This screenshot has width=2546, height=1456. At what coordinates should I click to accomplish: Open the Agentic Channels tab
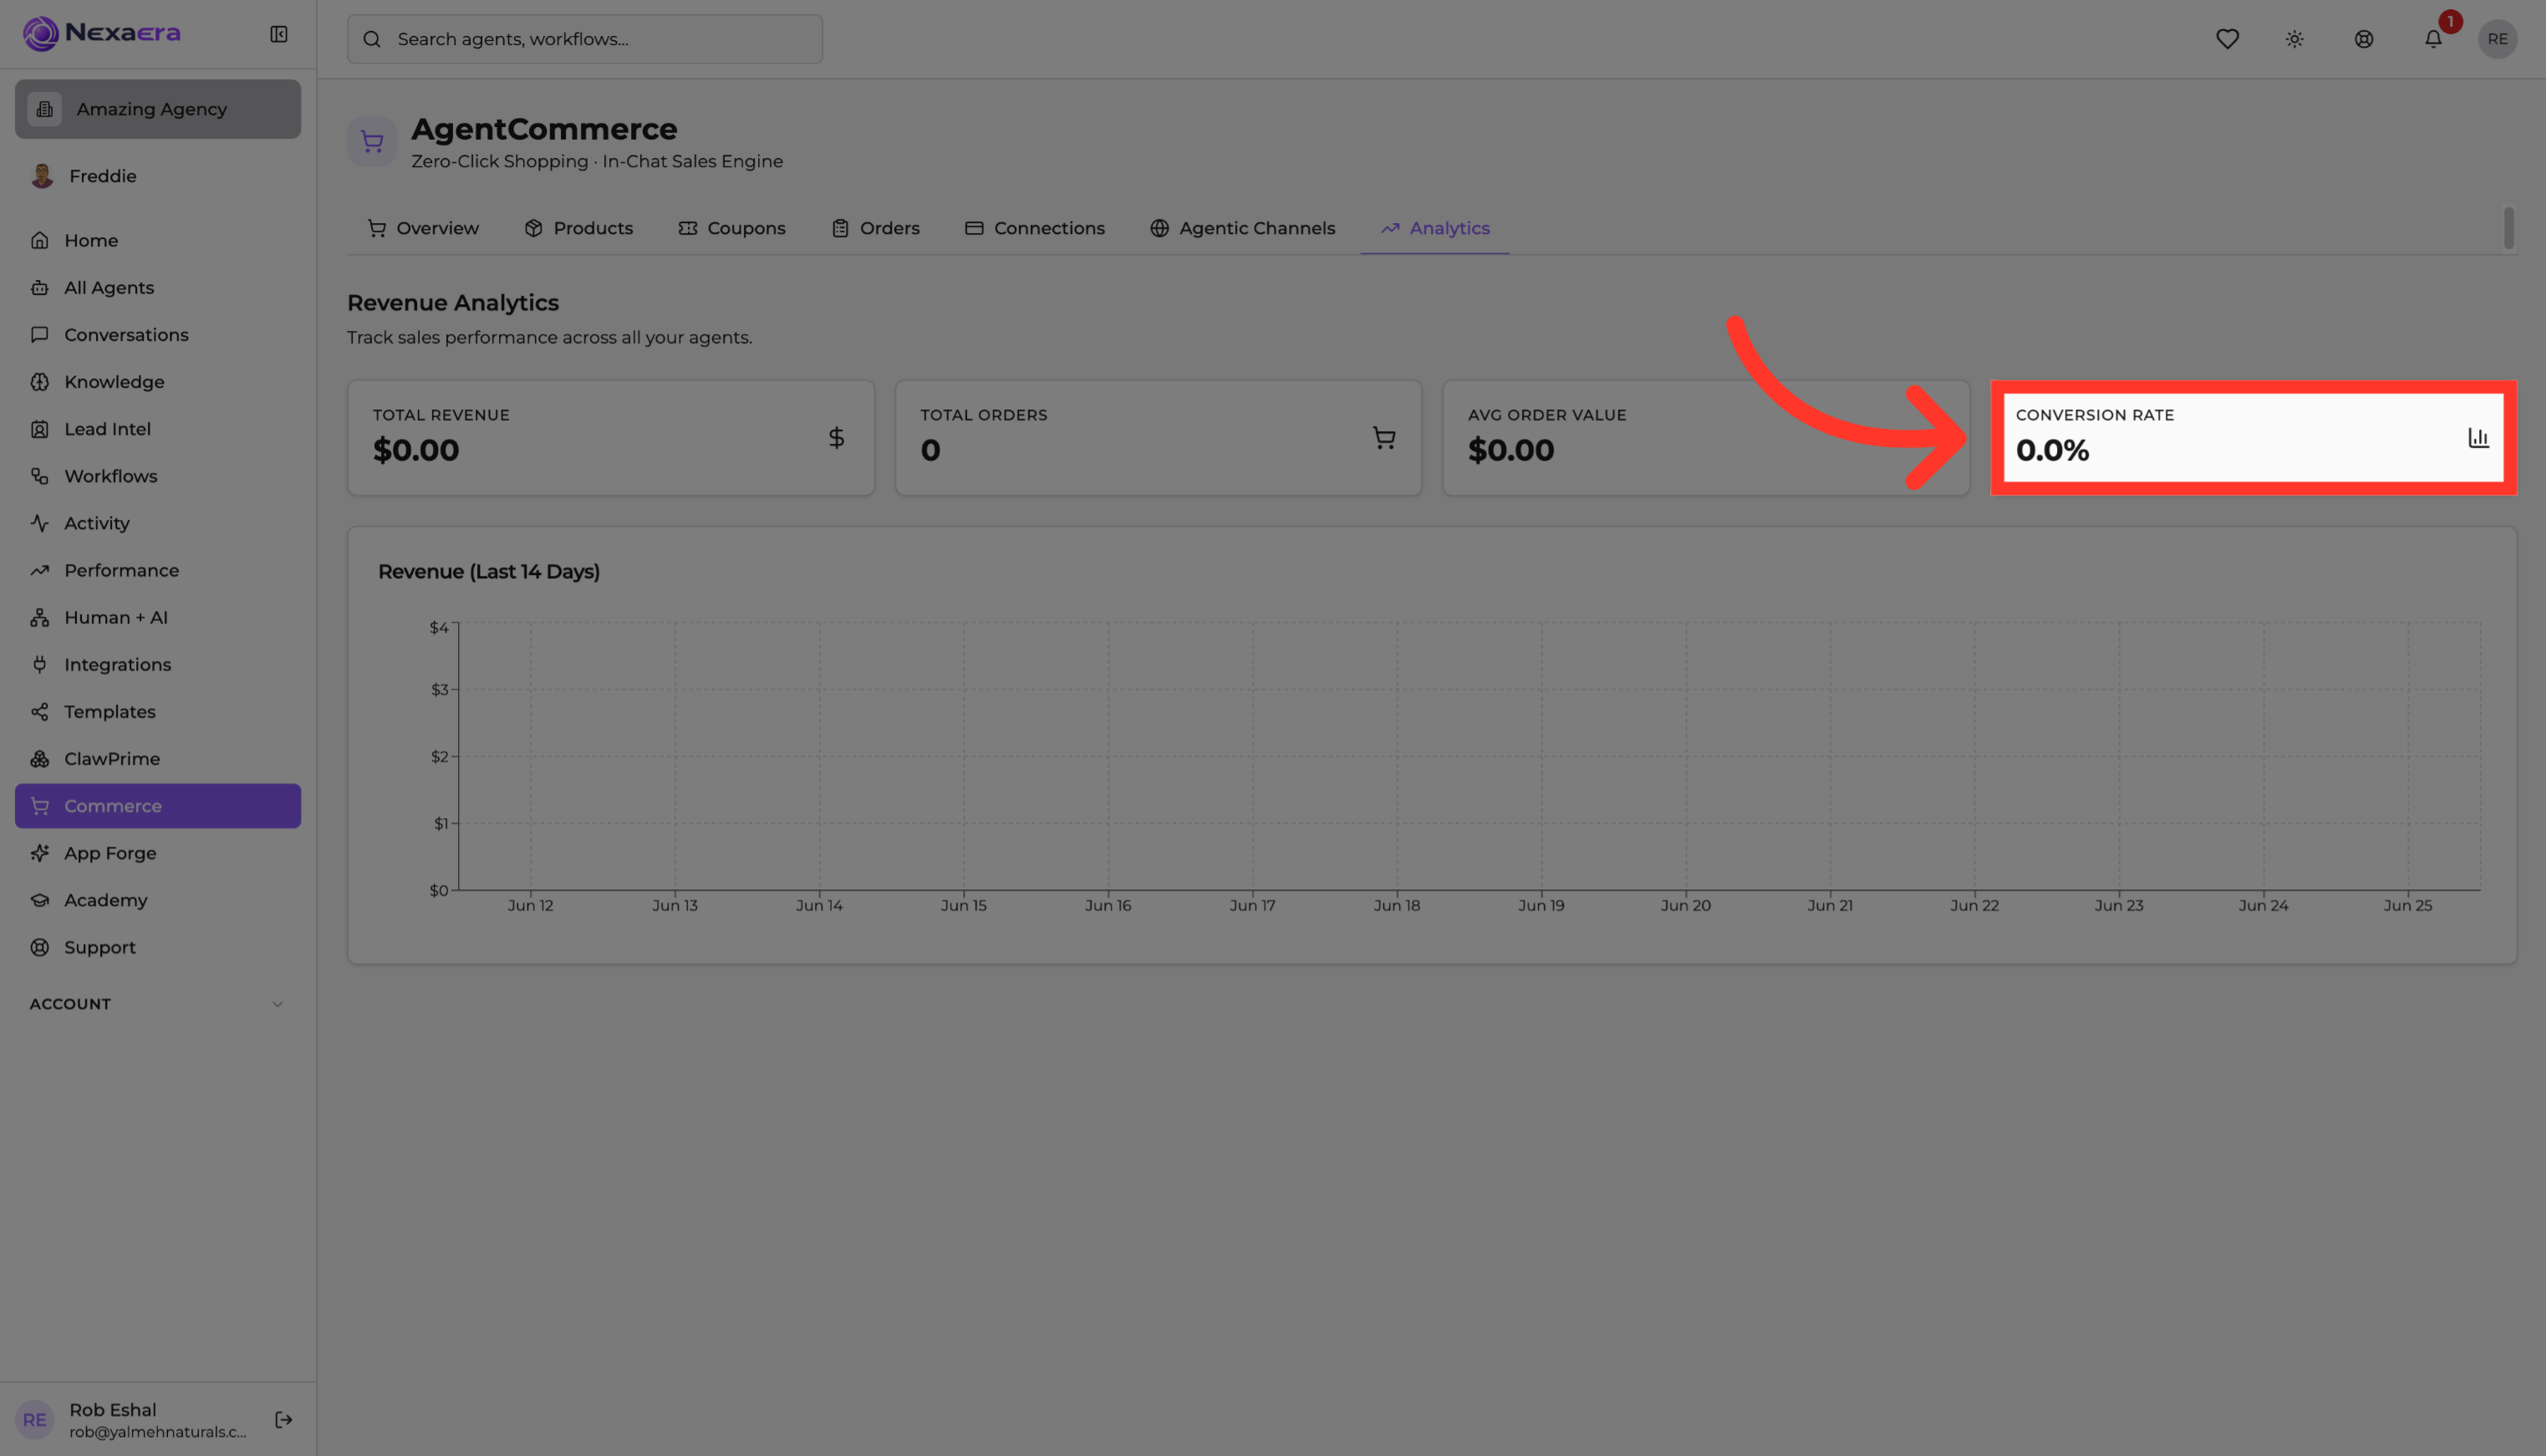[x=1242, y=228]
